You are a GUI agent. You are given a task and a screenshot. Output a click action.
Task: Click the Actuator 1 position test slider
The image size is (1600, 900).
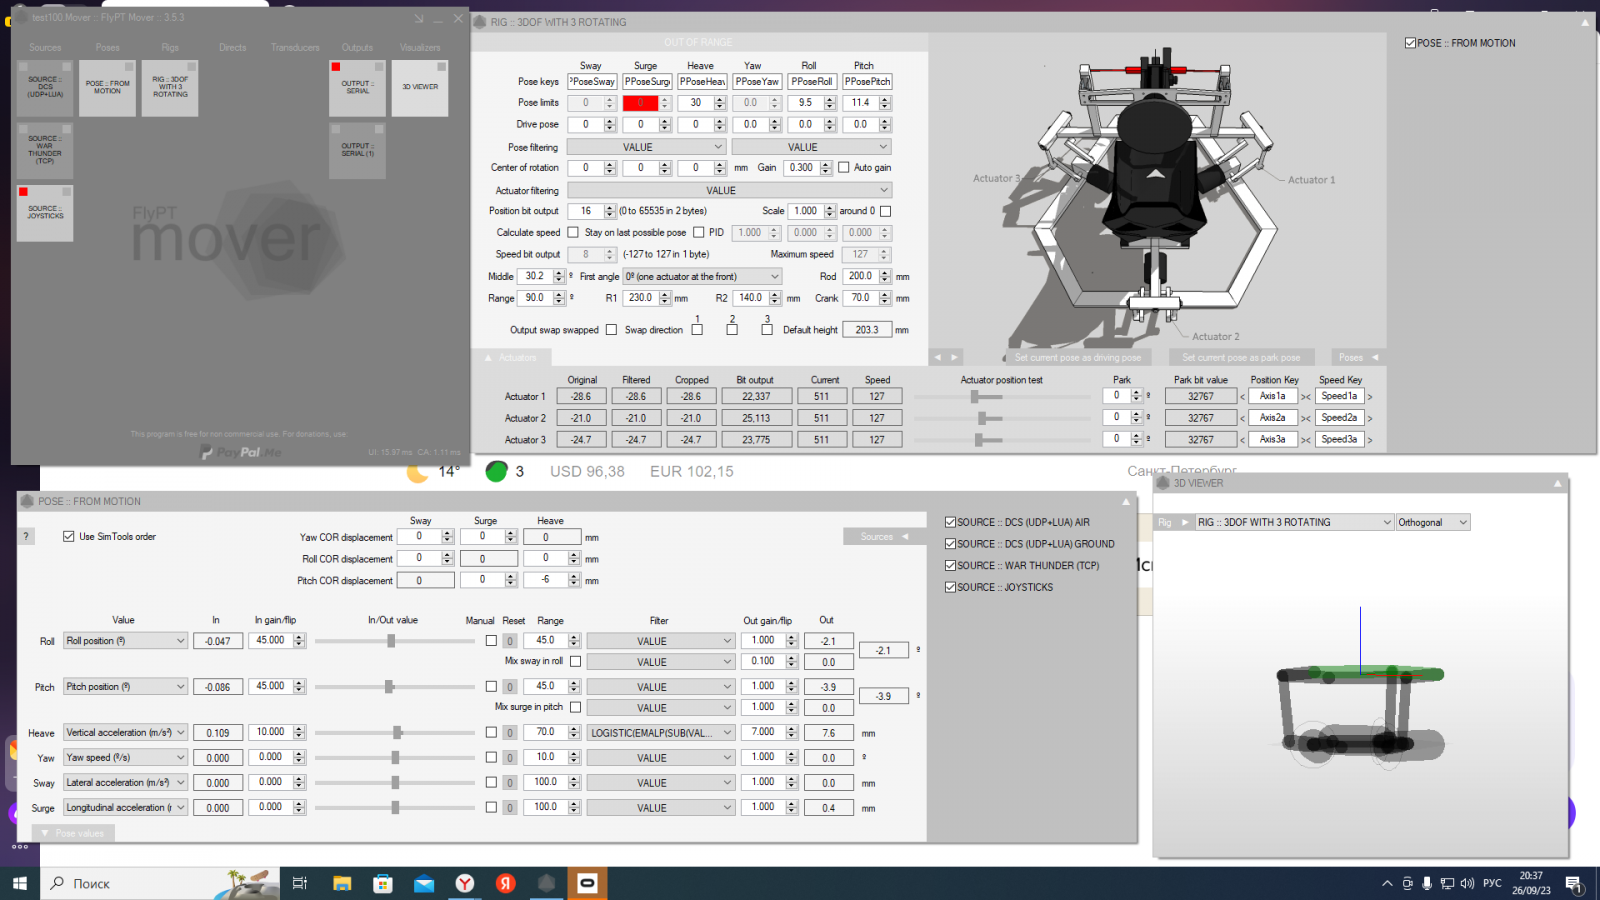1002,396
